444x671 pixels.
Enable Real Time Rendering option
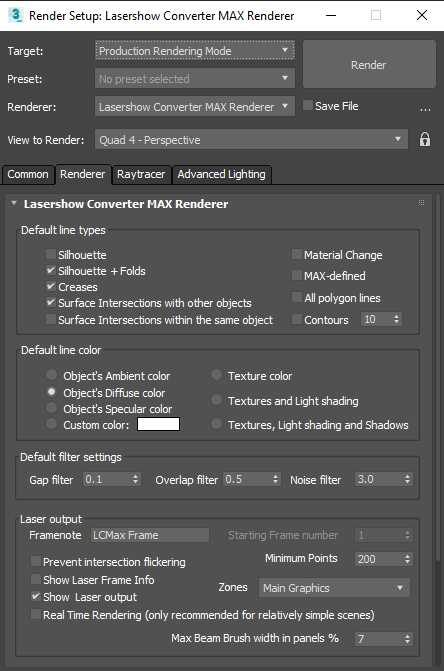pyautogui.click(x=36, y=615)
